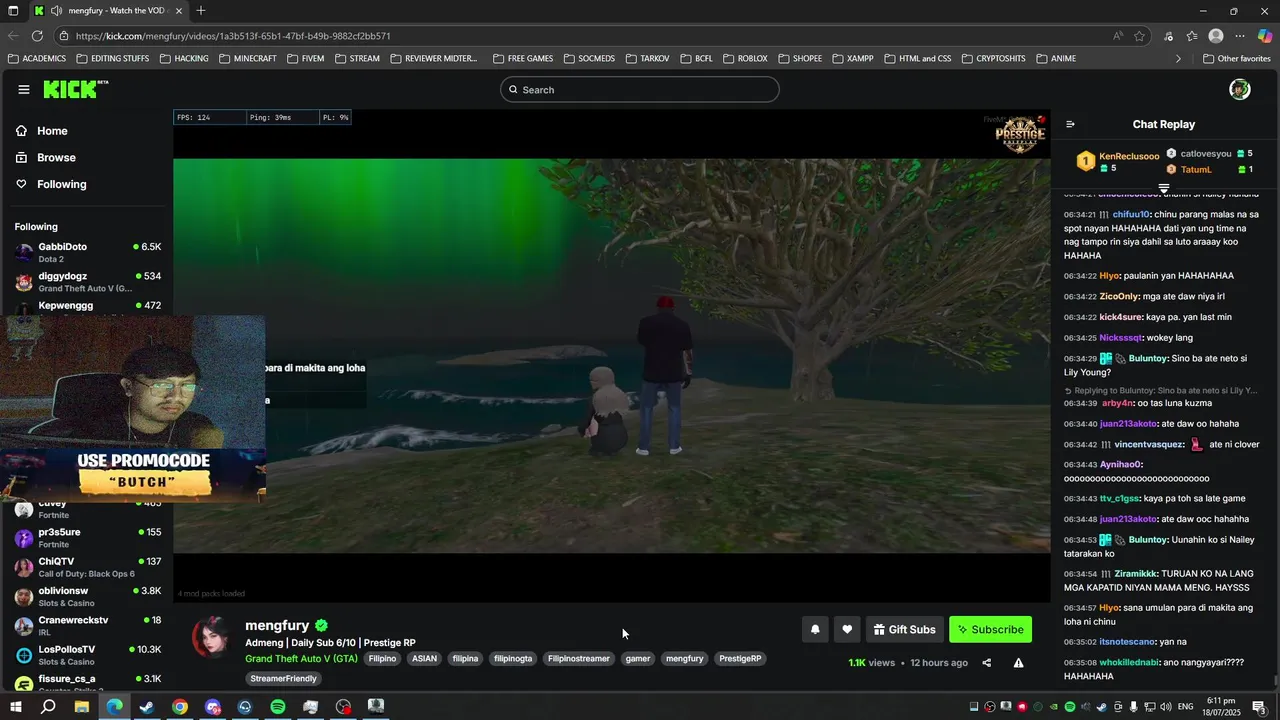This screenshot has width=1280, height=720.
Task: Open the ANIME bookmarks folder
Action: click(x=1056, y=59)
